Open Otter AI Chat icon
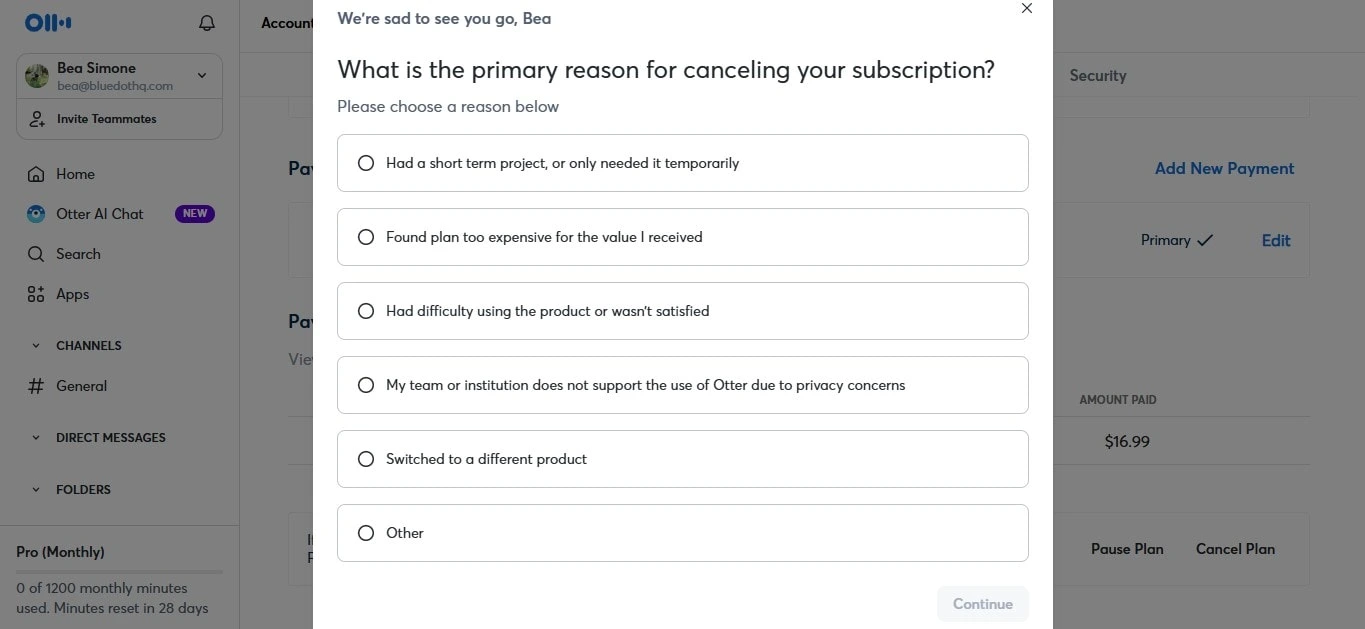 (36, 214)
